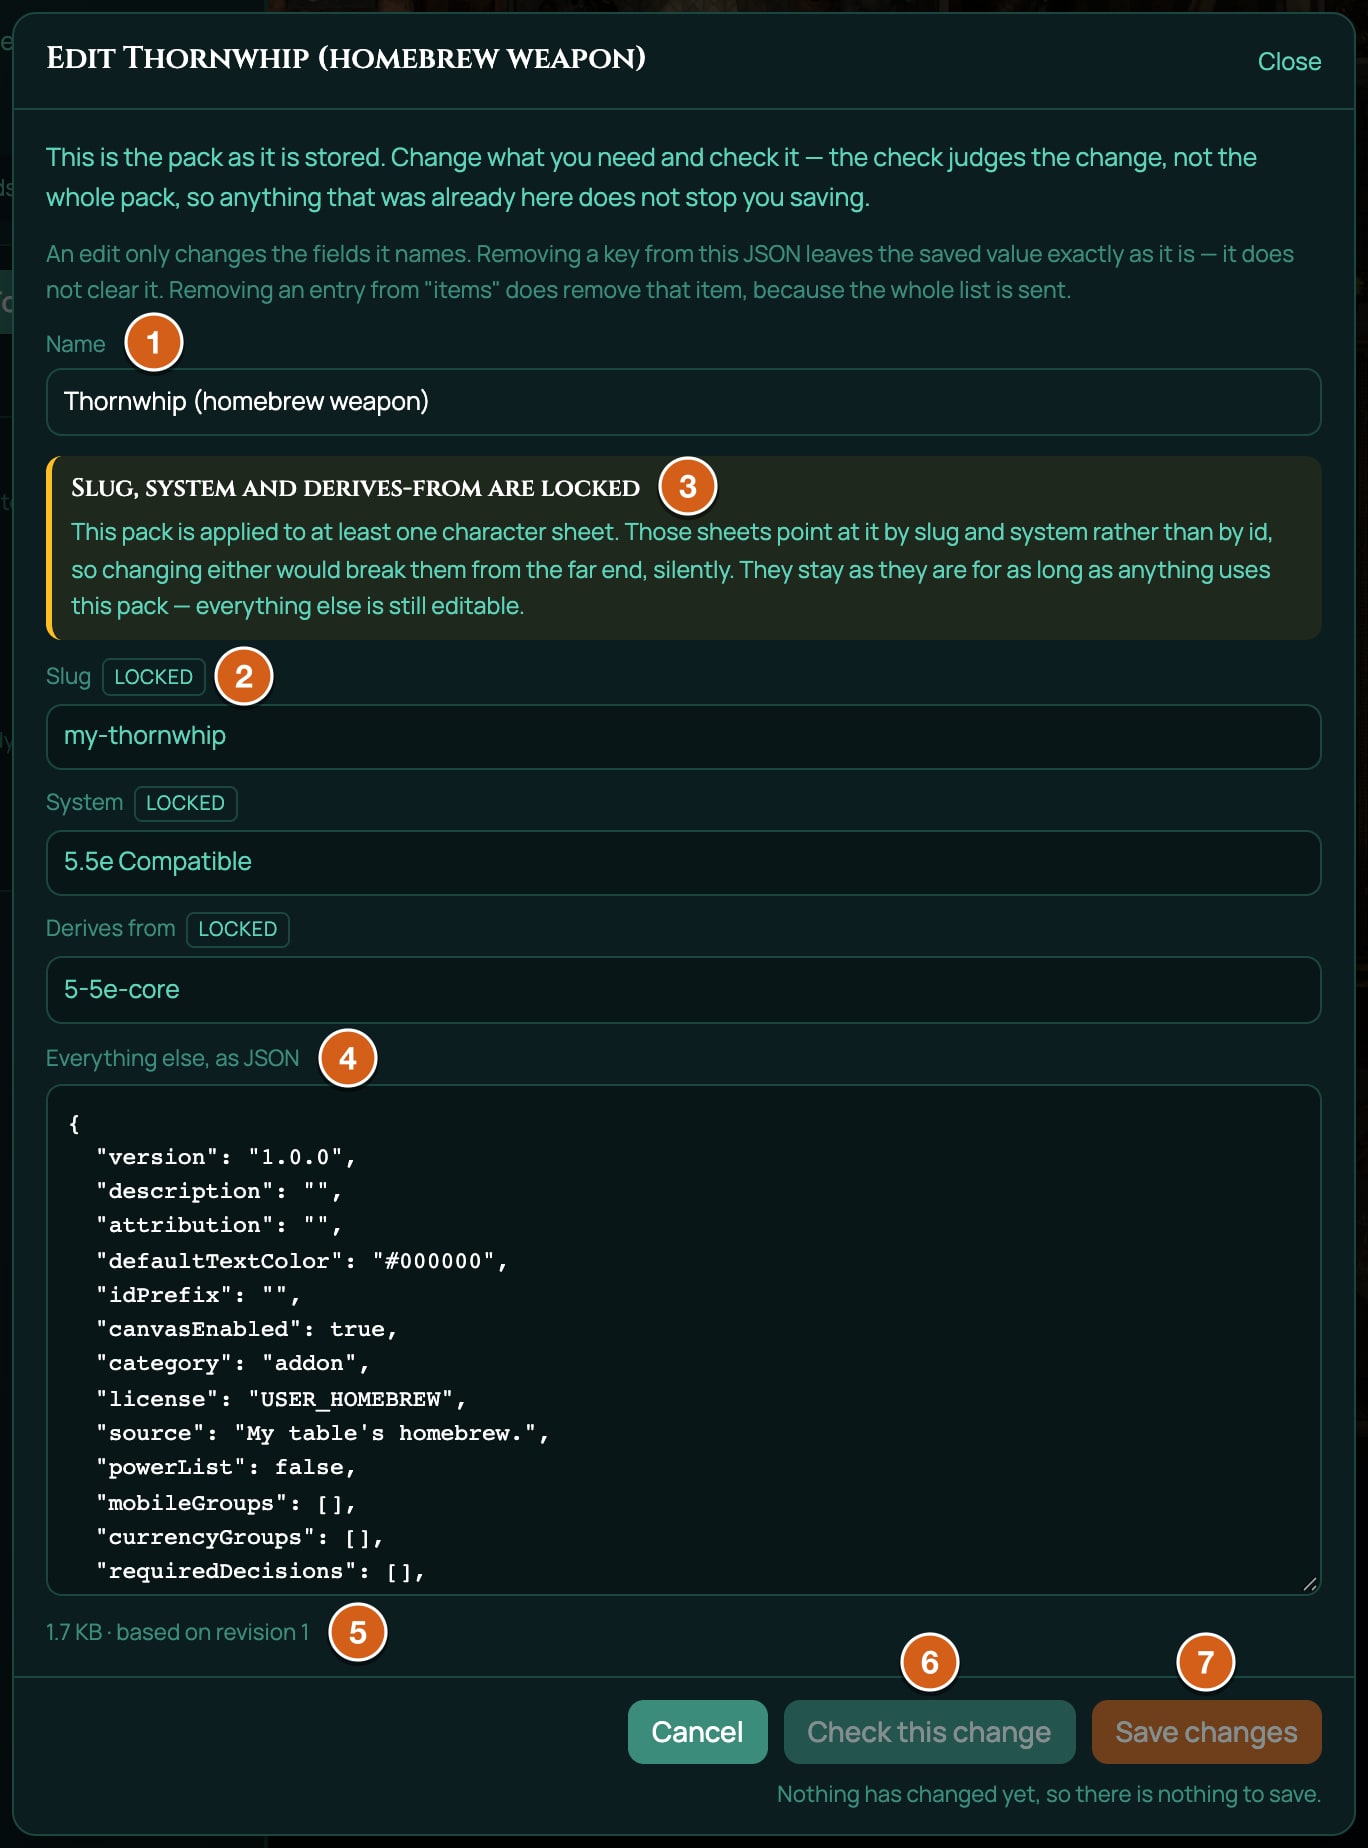
Task: Click the LOCKED badge beside Slug
Action: 153,677
